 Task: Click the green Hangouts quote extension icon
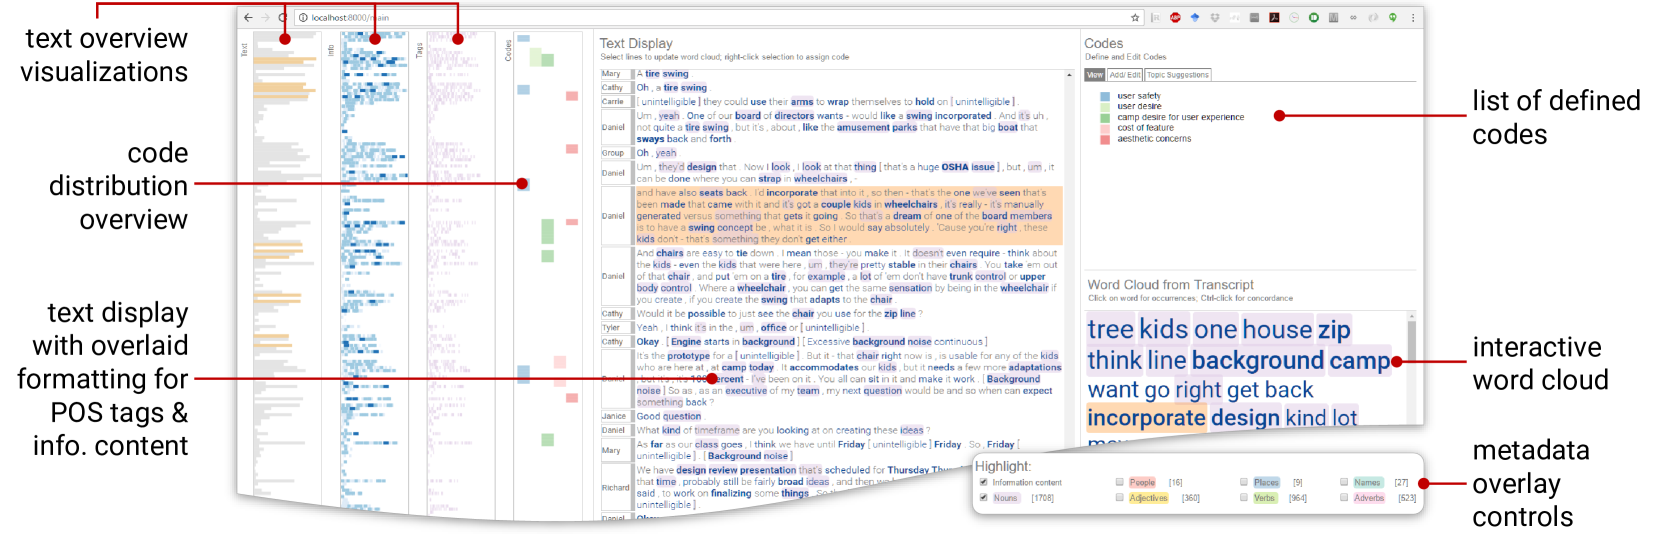1392,17
